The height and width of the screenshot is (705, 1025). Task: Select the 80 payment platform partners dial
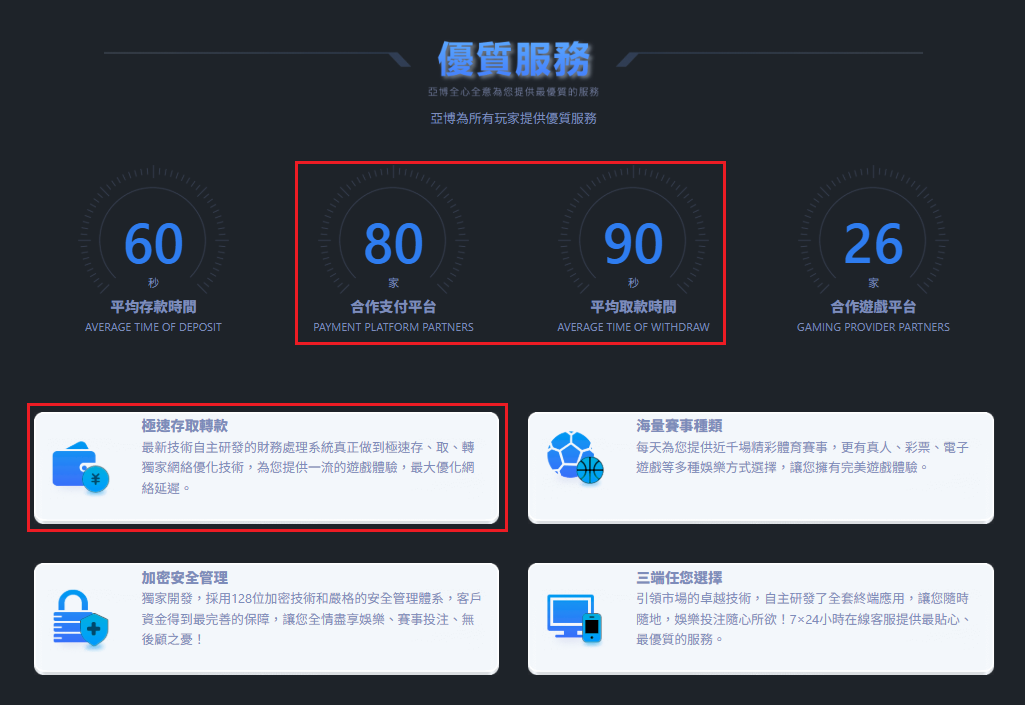tap(393, 240)
